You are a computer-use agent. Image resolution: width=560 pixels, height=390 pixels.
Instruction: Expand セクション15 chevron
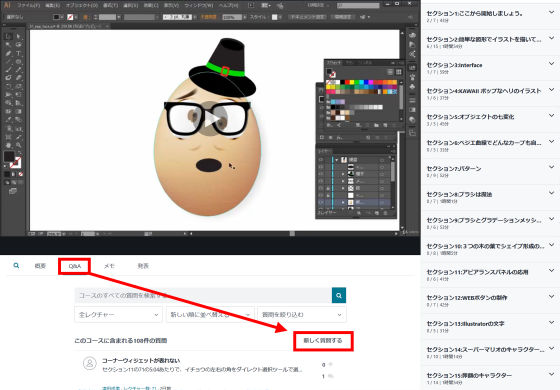[551, 374]
